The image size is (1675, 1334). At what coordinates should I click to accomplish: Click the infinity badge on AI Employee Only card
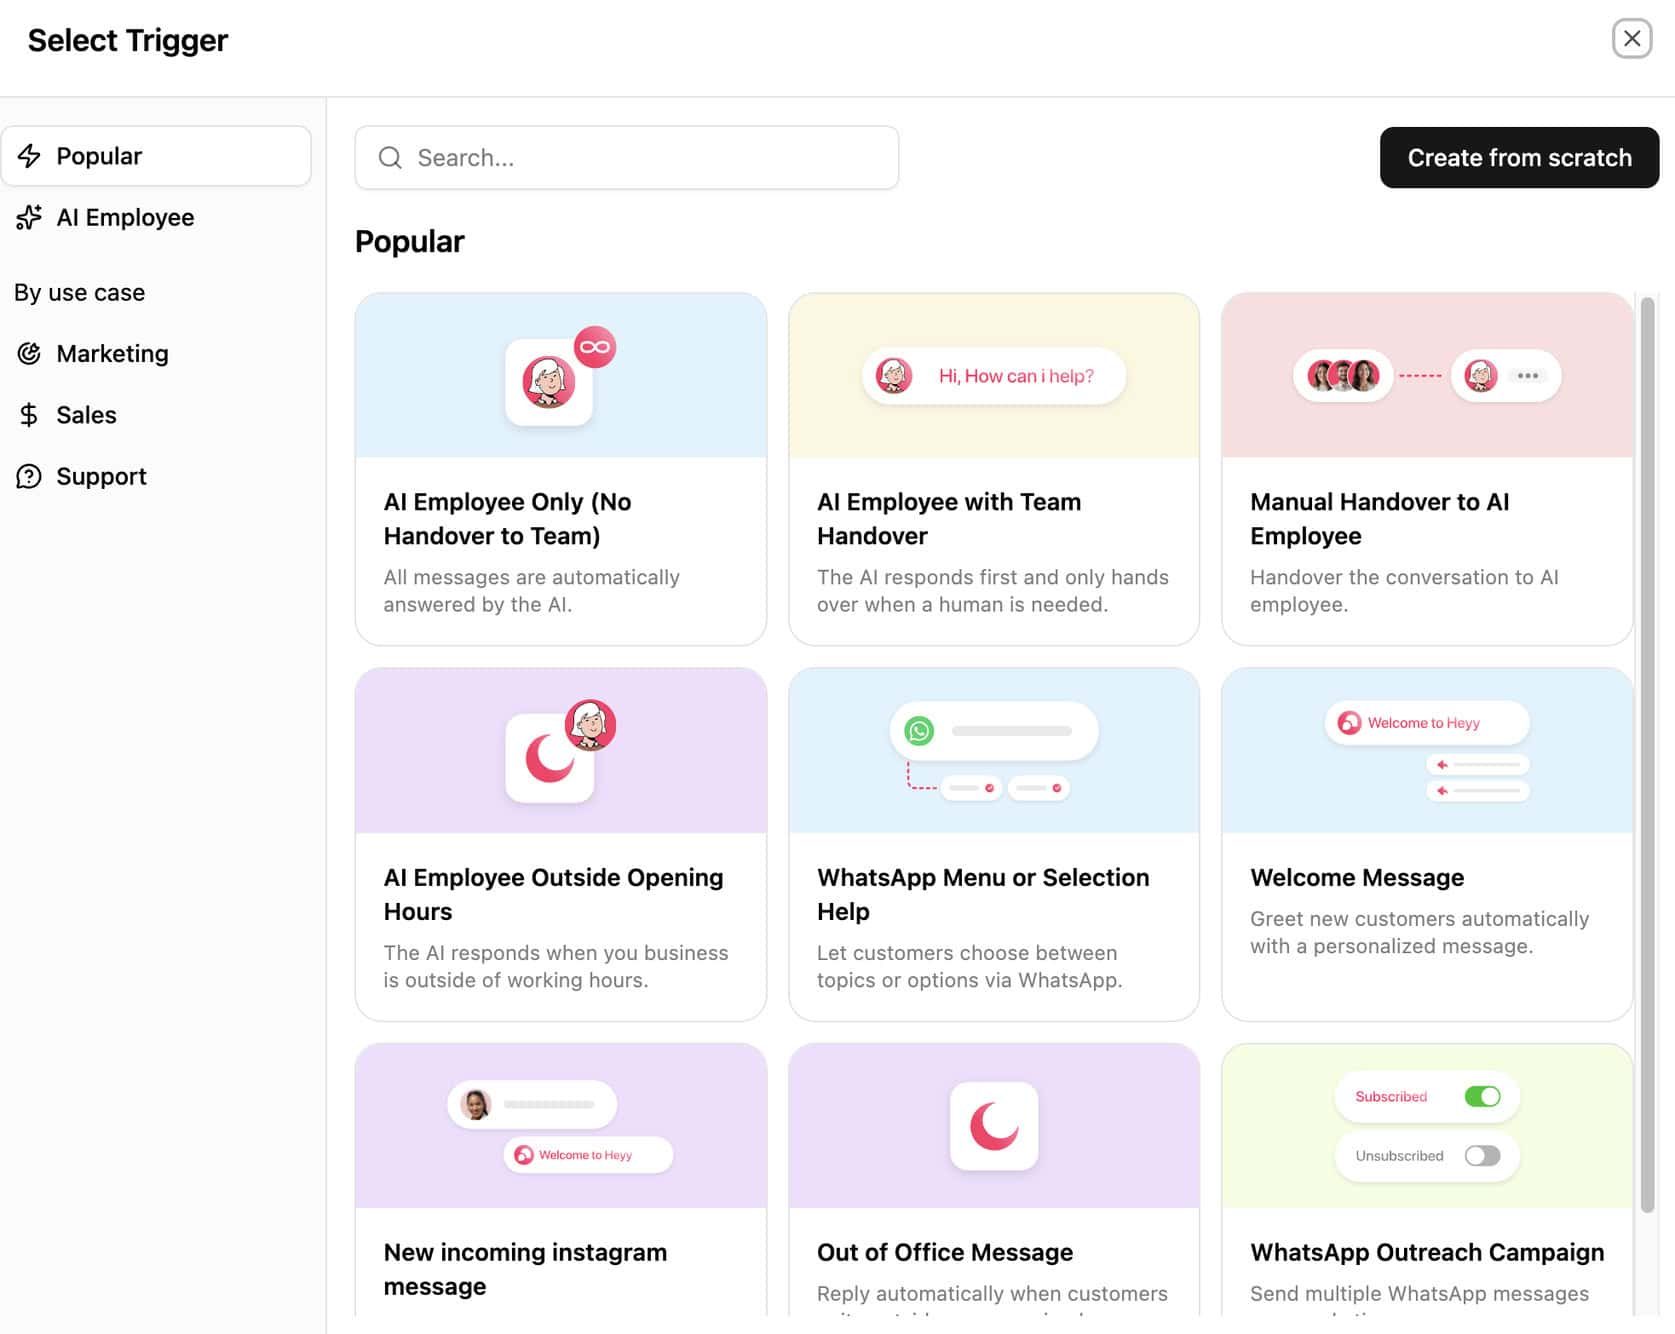(x=595, y=347)
